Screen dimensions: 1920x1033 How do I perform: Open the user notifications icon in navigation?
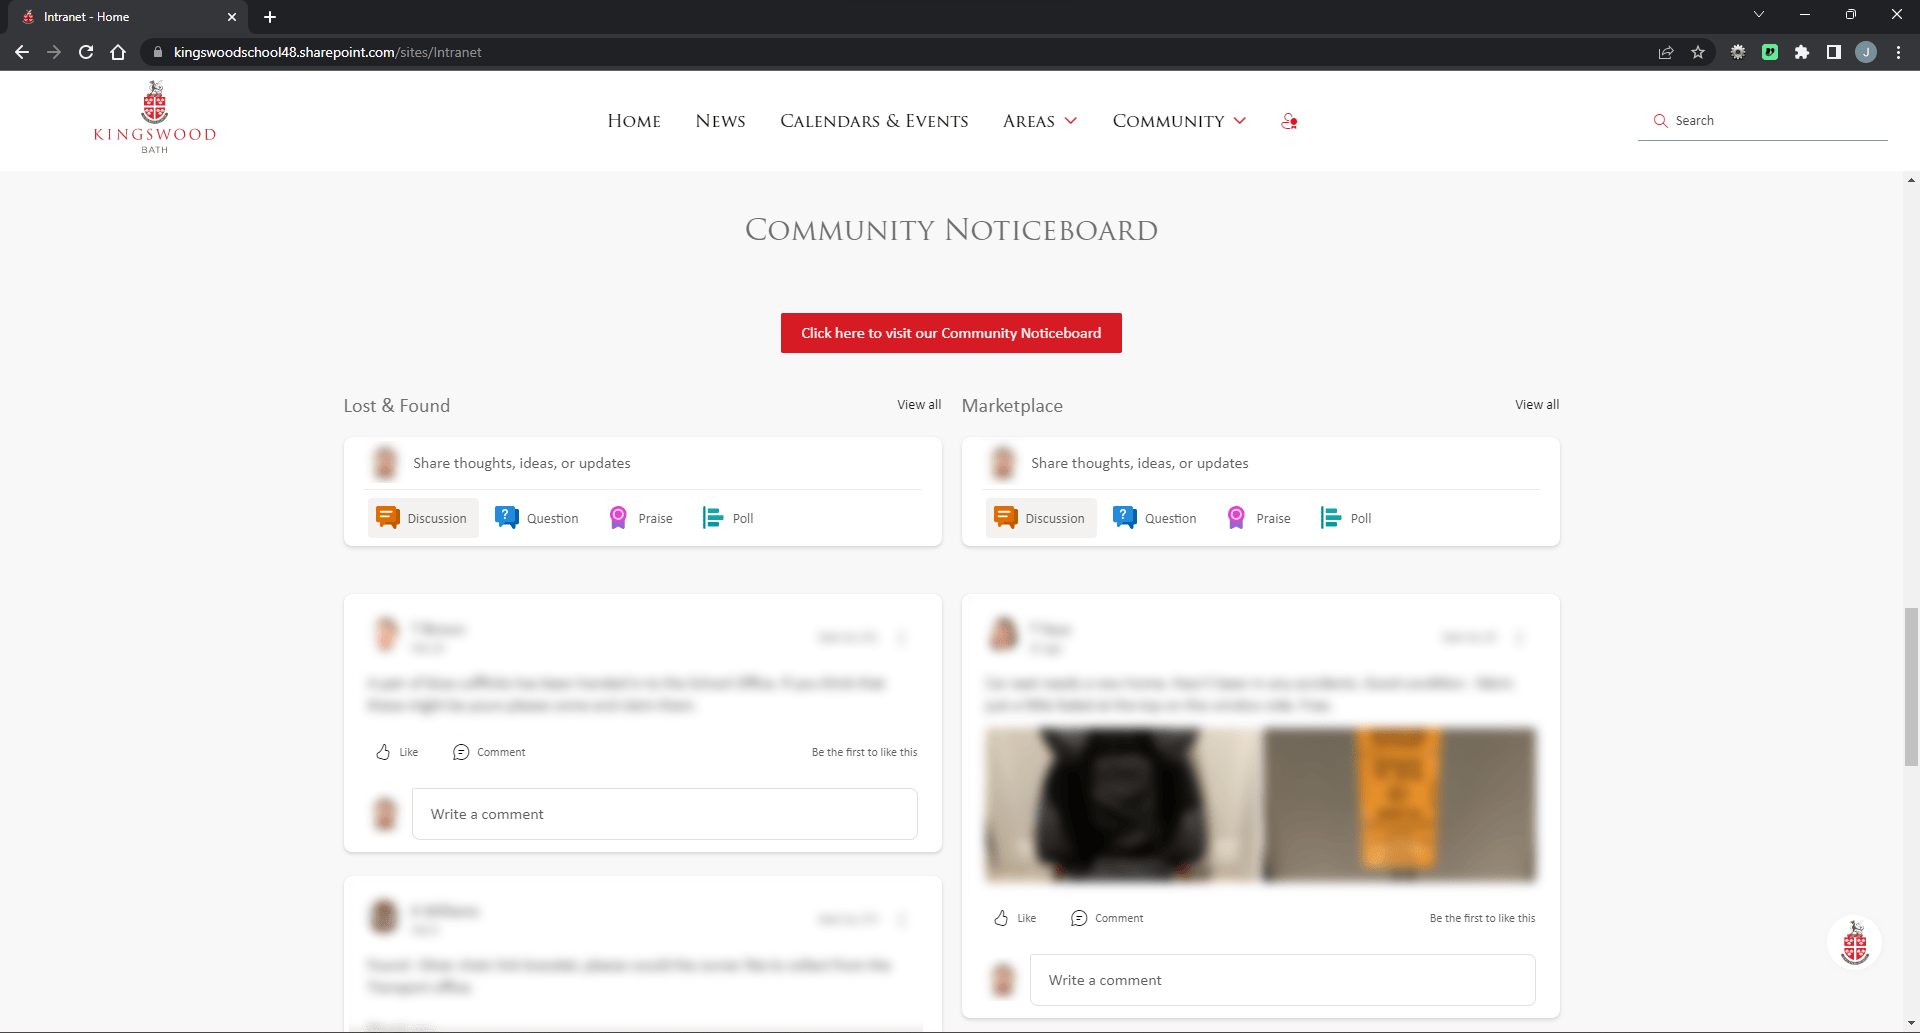(1289, 121)
